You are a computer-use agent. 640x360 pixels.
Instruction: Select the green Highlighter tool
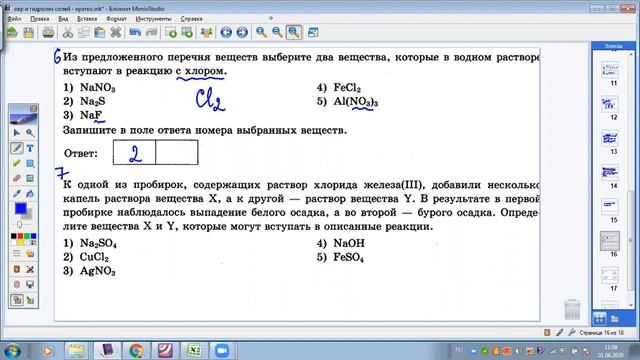(17, 164)
